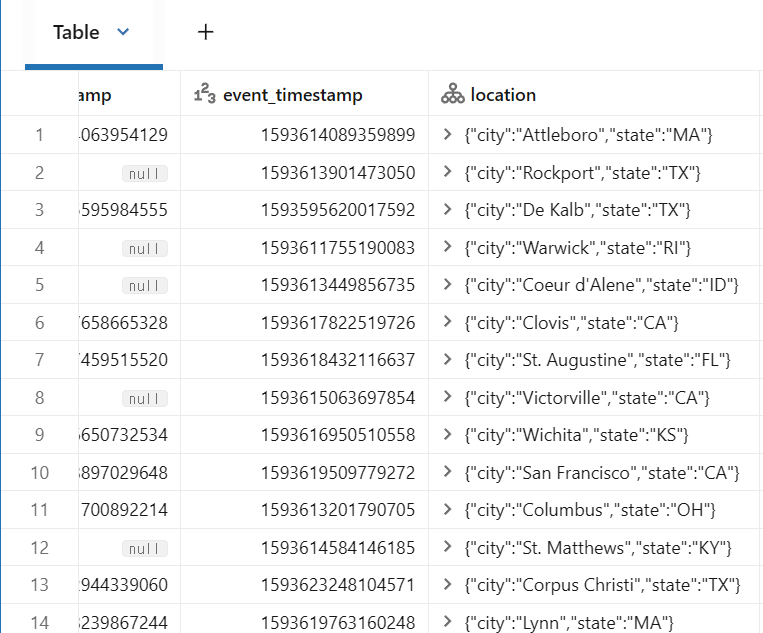Expand the De Kalb location value
This screenshot has height=633, width=763.
coord(447,210)
